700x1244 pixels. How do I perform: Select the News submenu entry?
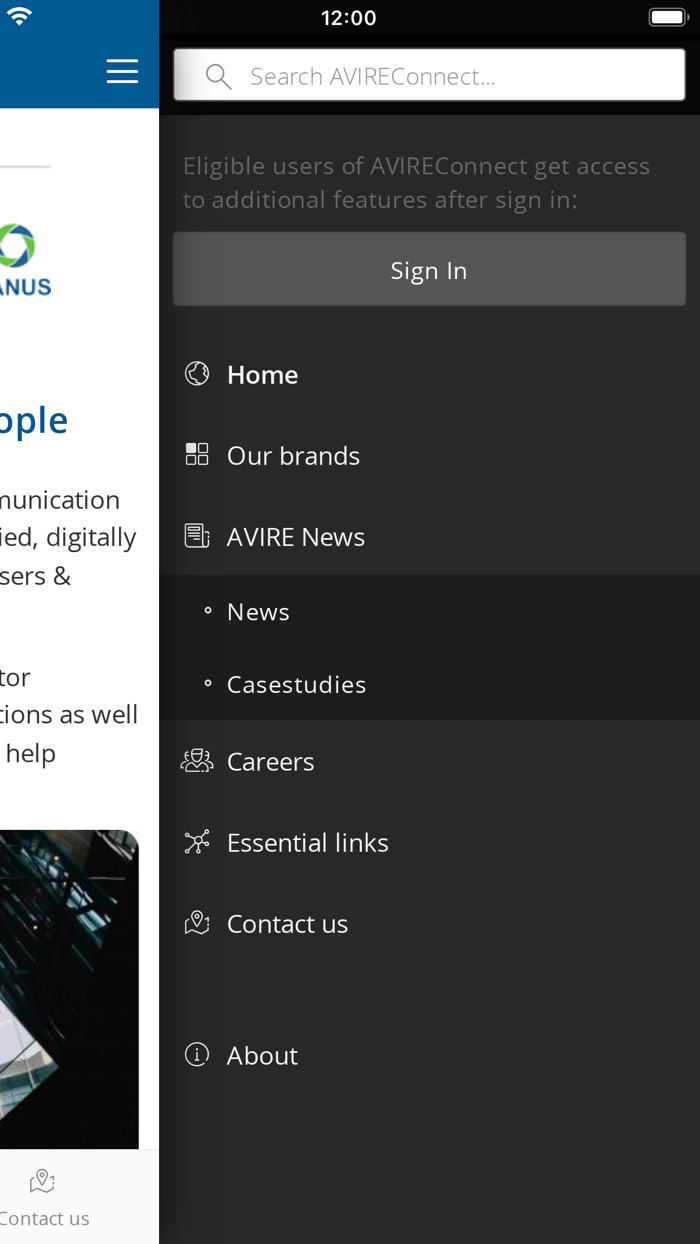click(x=258, y=610)
